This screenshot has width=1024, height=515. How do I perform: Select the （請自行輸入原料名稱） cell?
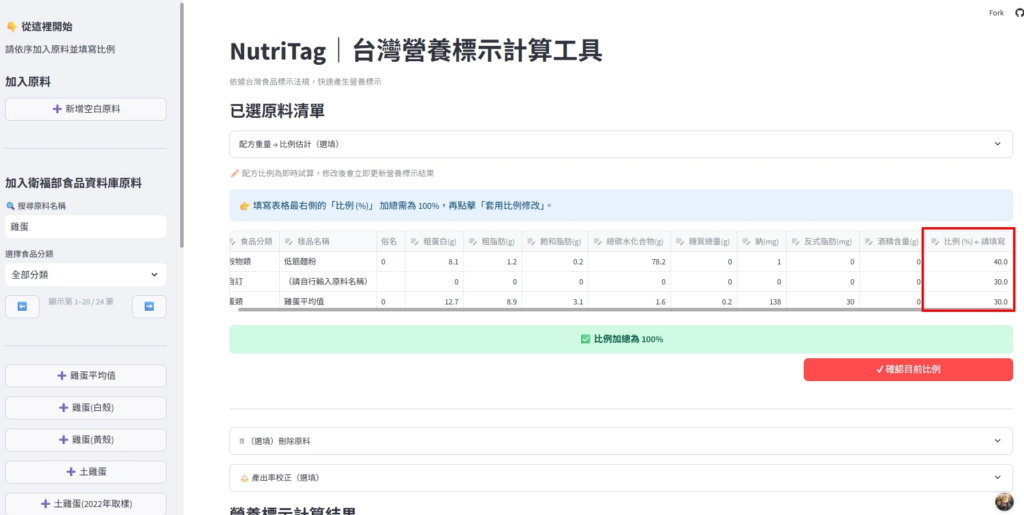click(x=328, y=282)
